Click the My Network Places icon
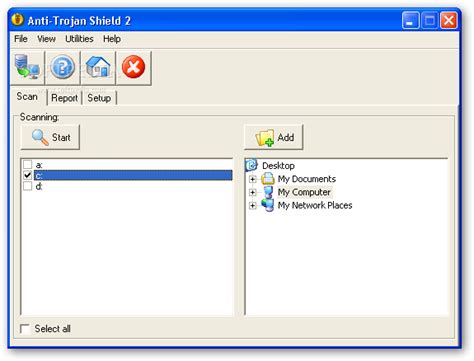Image resolution: width=474 pixels, height=361 pixels. pyautogui.click(x=268, y=205)
